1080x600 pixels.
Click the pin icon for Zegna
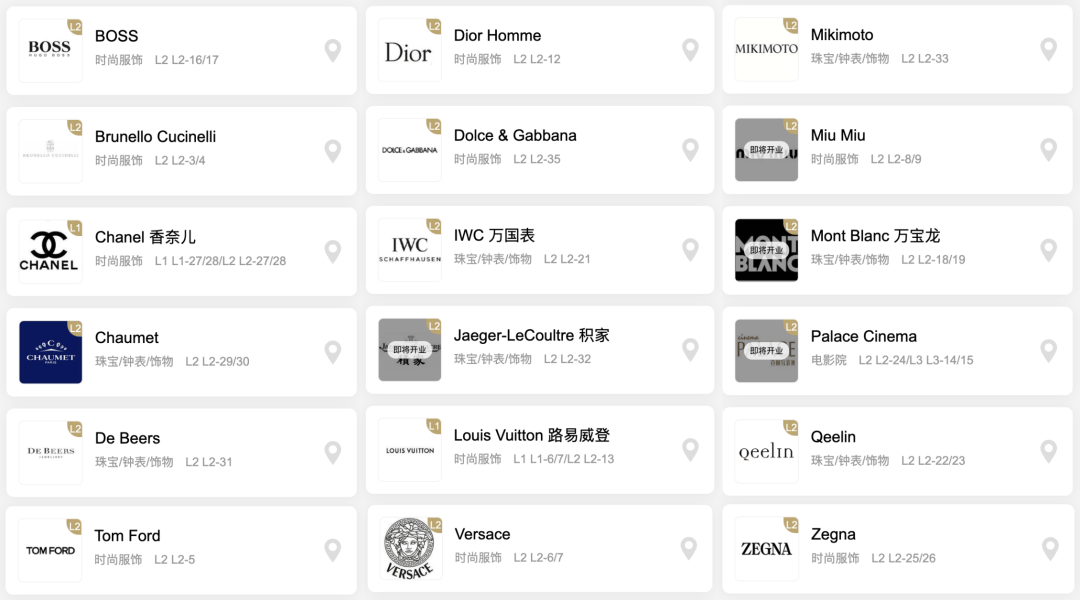pyautogui.click(x=1050, y=548)
